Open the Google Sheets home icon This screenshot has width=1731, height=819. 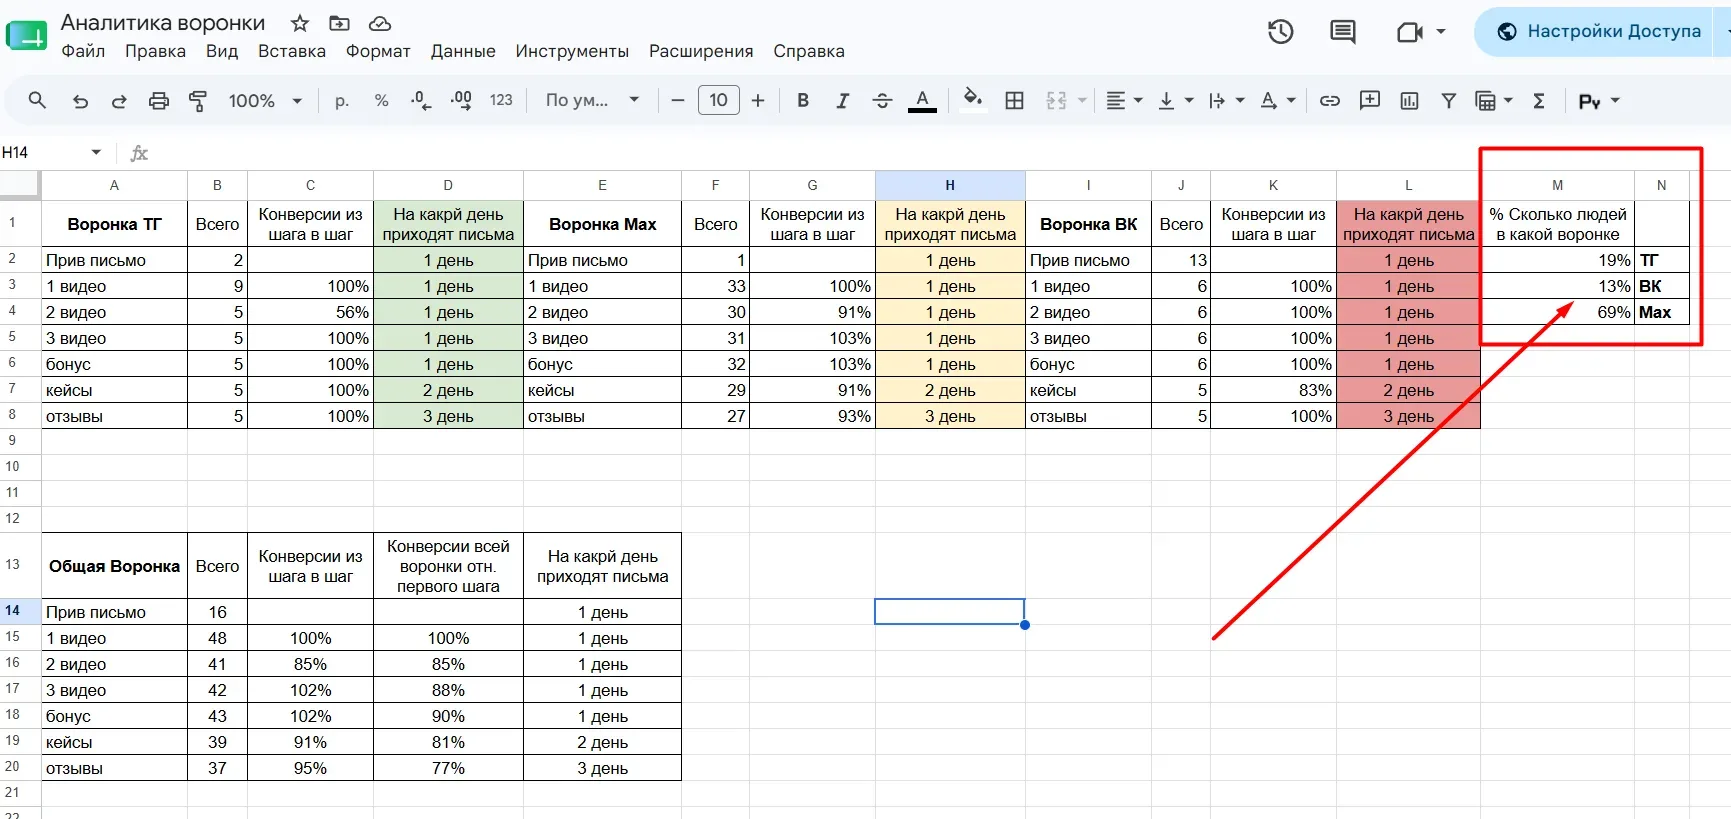27,36
